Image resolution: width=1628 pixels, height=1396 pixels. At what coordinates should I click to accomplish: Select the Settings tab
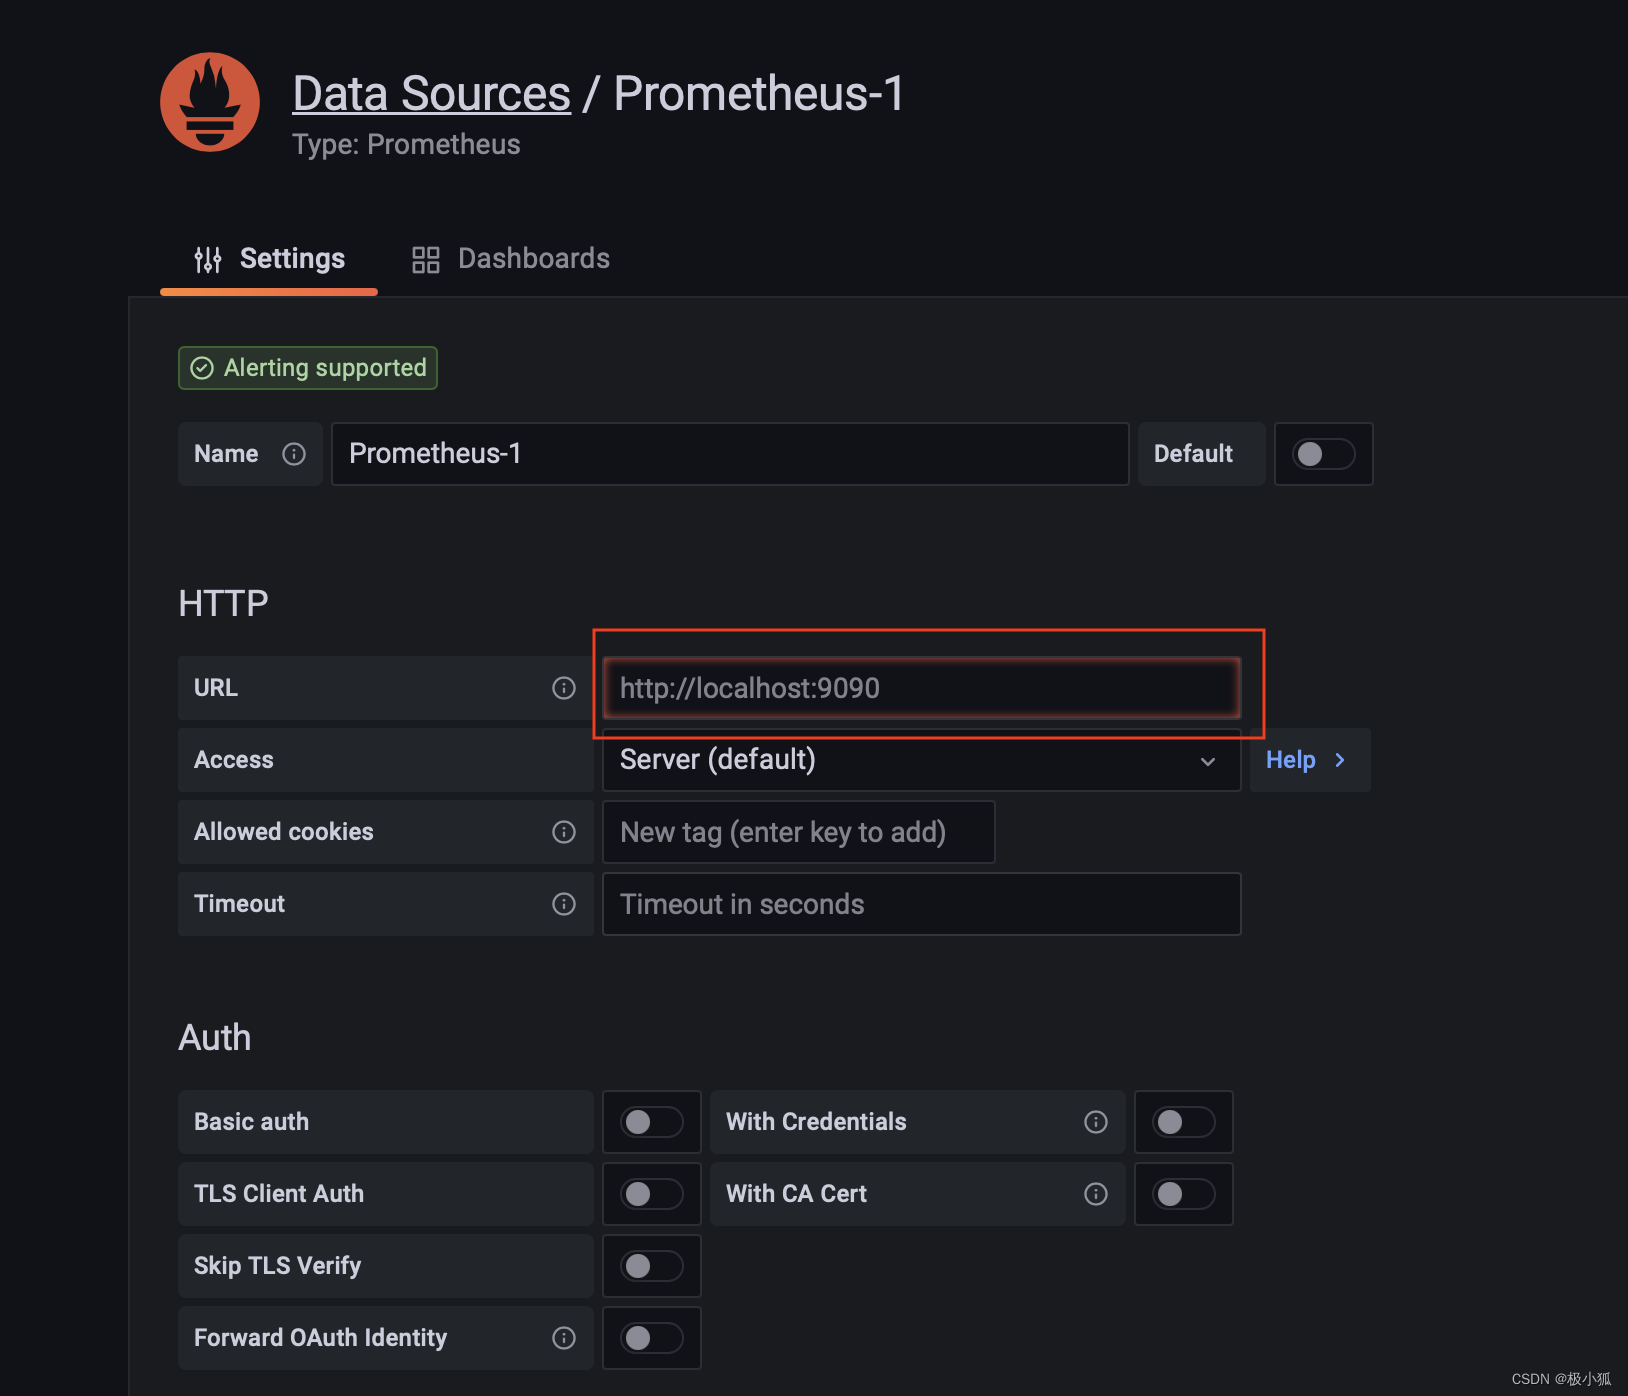pyautogui.click(x=291, y=258)
